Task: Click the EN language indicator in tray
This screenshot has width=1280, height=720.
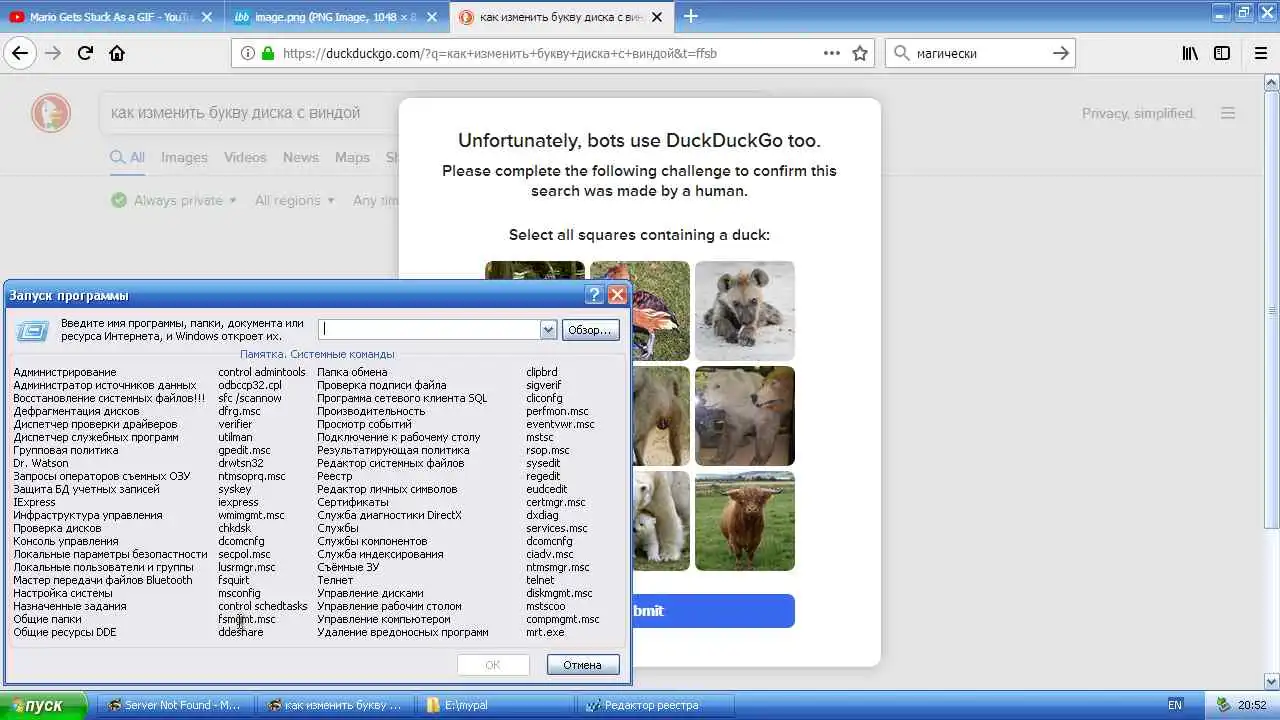Action: click(1175, 705)
